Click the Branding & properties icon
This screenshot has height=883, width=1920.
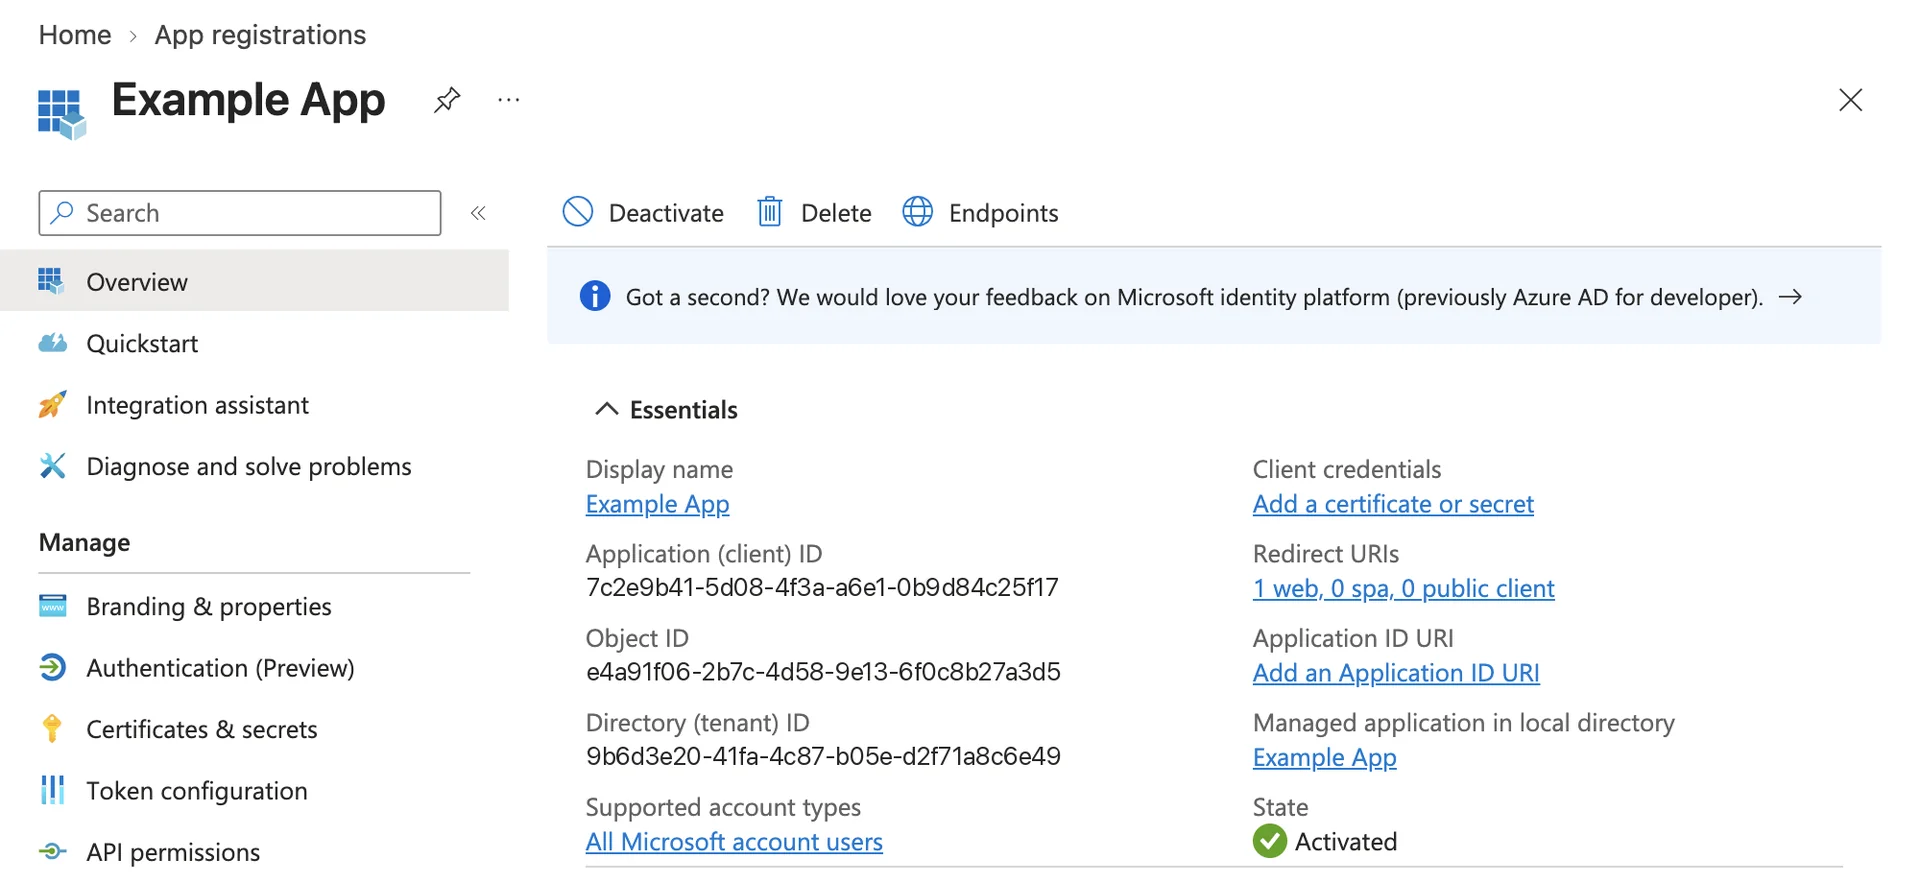[52, 606]
